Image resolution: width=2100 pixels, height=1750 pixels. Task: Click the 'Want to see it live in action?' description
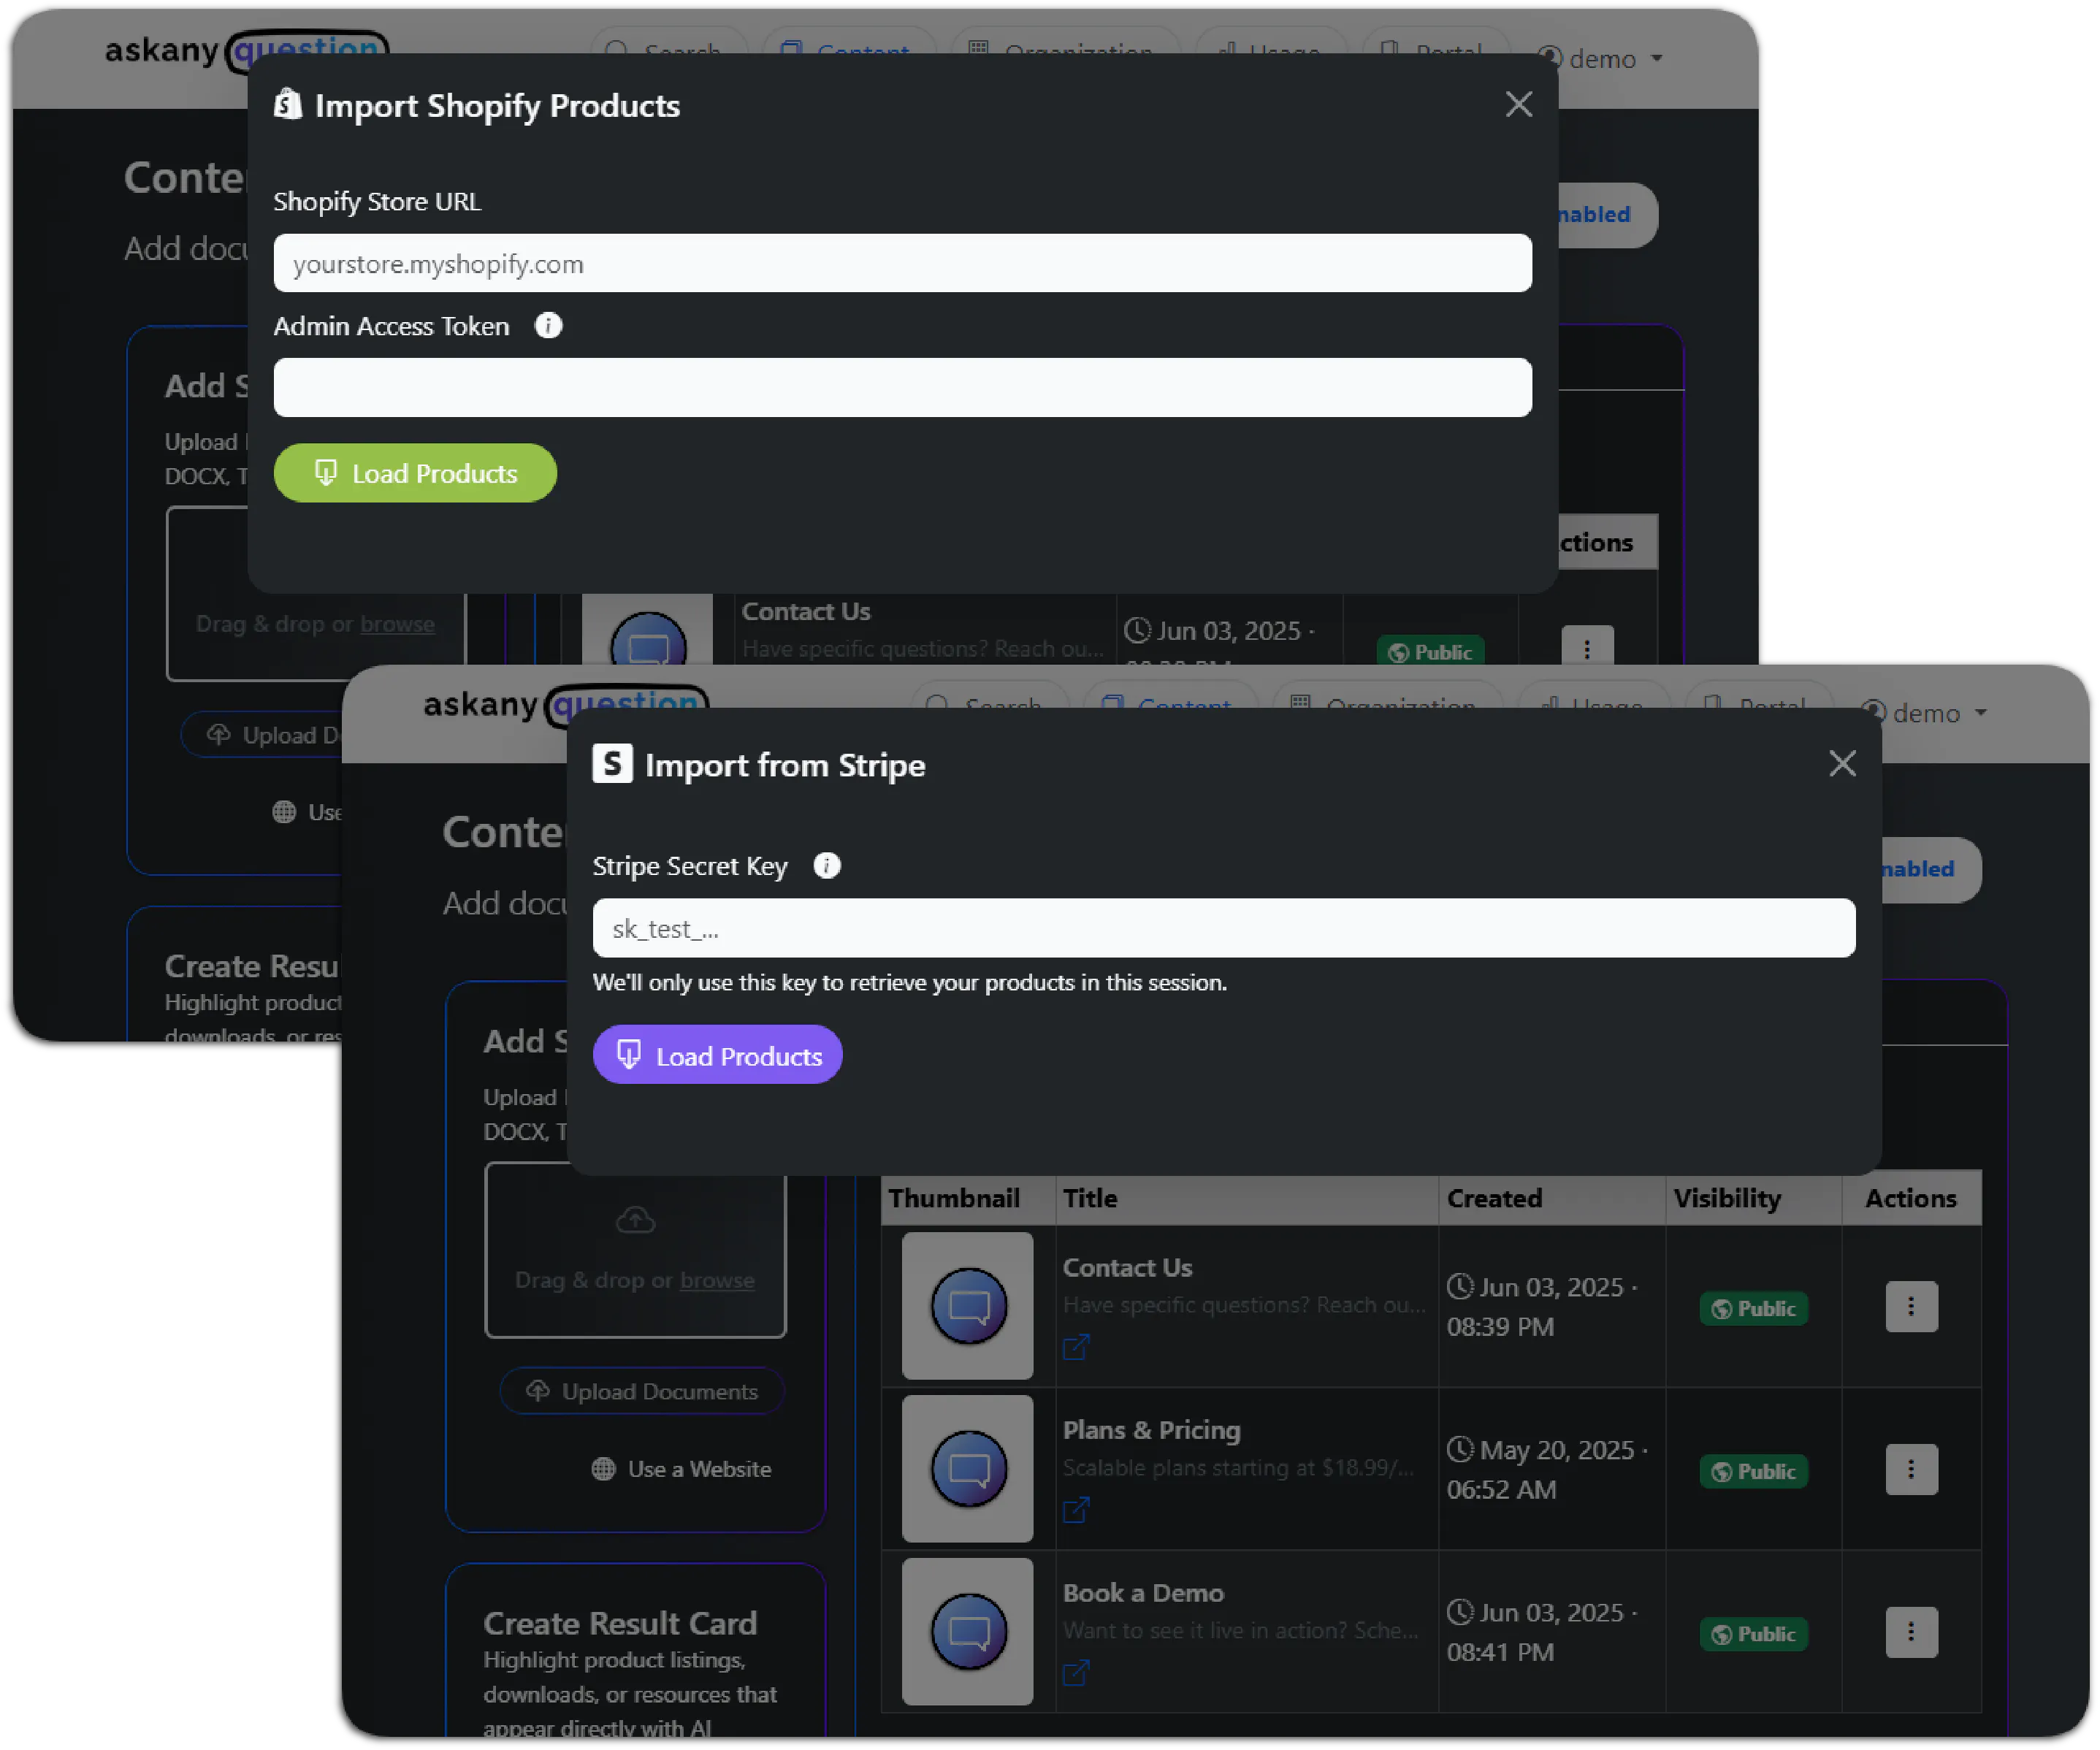click(x=1240, y=1630)
